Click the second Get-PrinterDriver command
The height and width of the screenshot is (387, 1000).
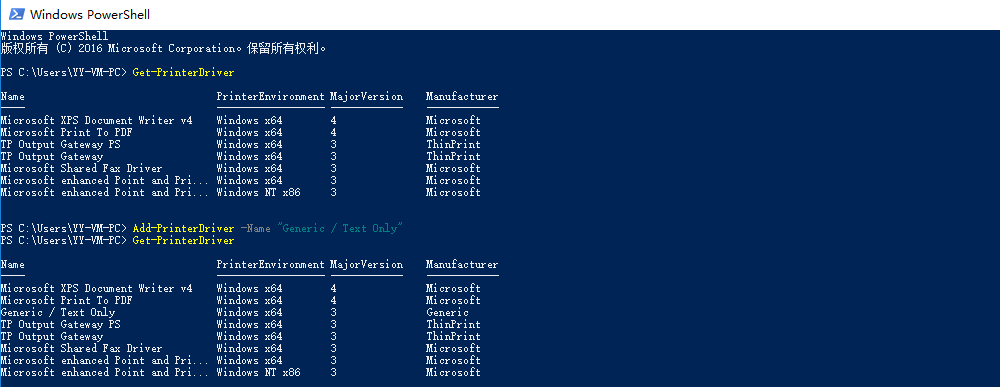click(x=184, y=240)
